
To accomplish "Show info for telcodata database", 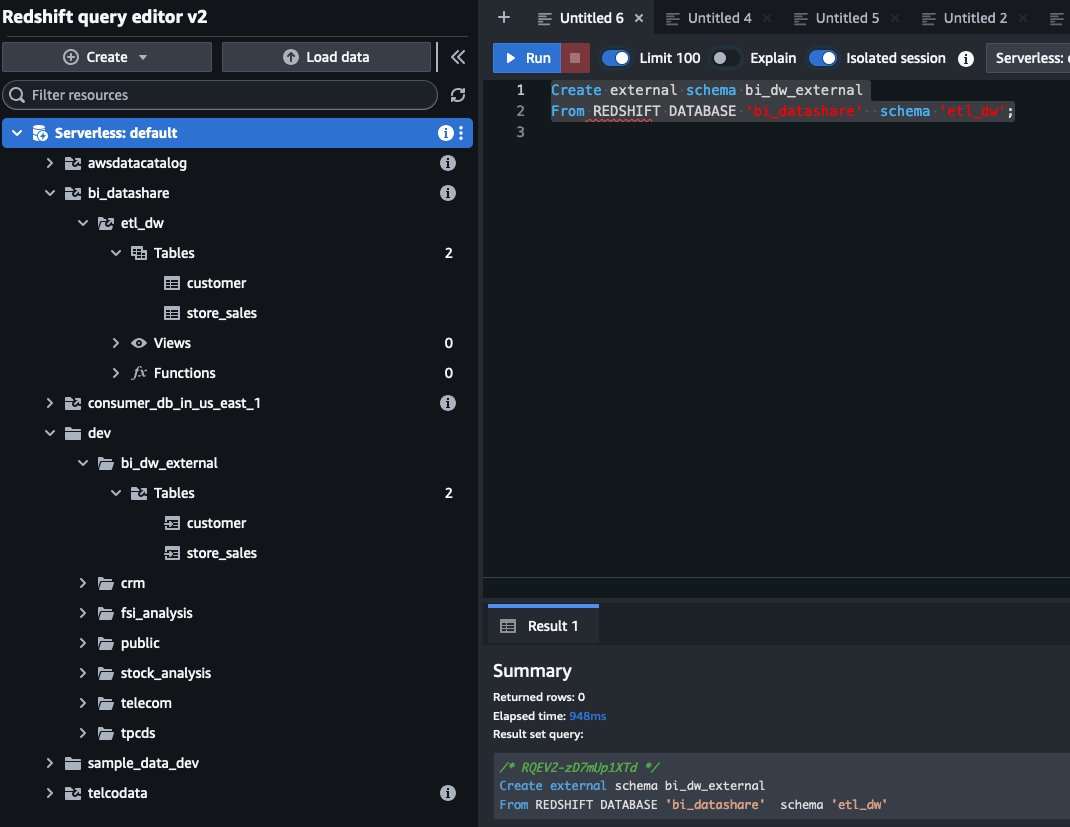I will (448, 793).
